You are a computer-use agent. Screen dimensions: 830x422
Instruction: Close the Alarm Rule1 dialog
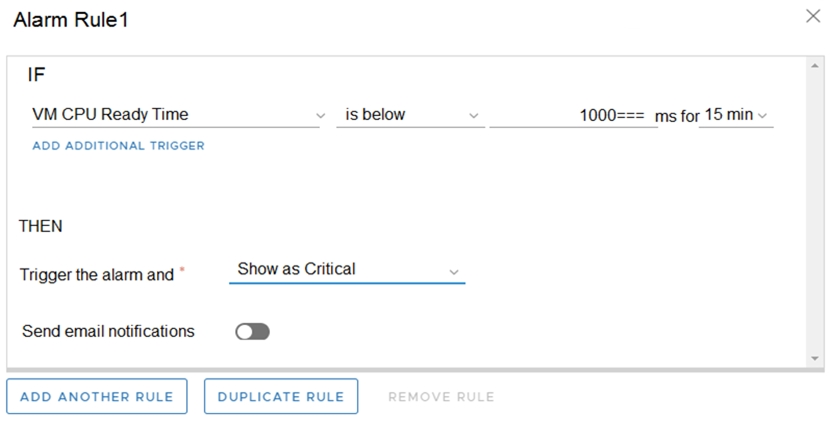pyautogui.click(x=813, y=16)
